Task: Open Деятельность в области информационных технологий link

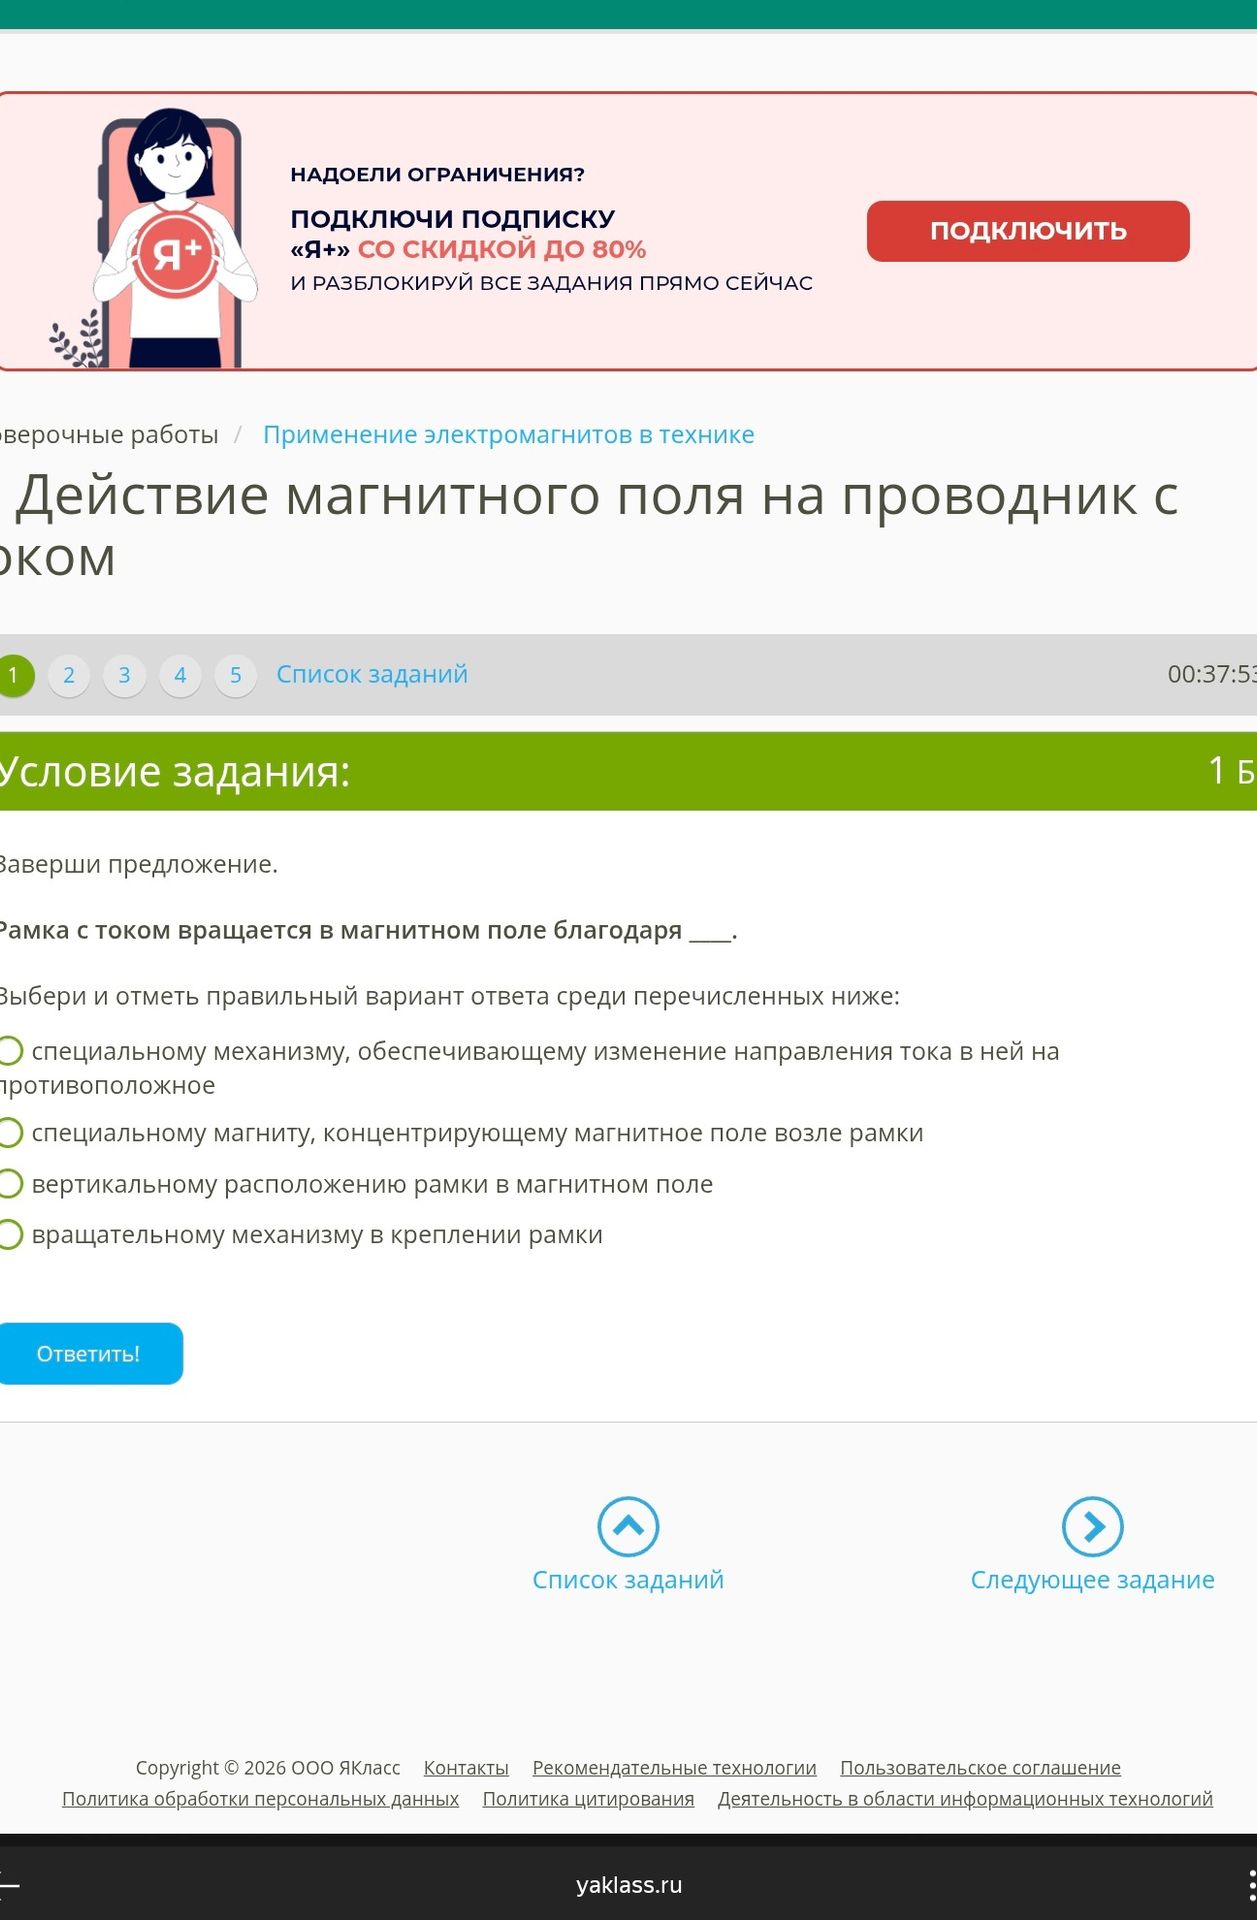Action: (x=965, y=1799)
